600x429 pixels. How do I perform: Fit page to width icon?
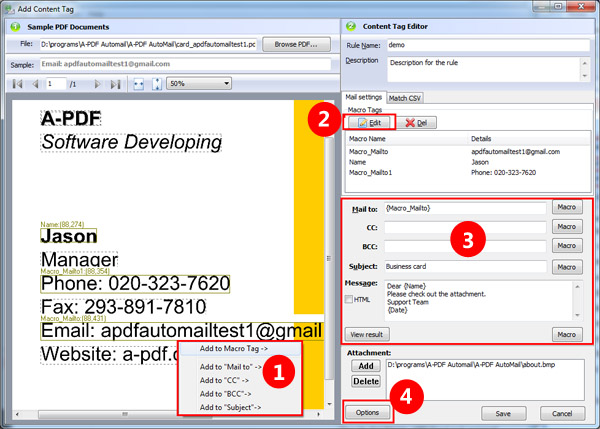coord(139,84)
